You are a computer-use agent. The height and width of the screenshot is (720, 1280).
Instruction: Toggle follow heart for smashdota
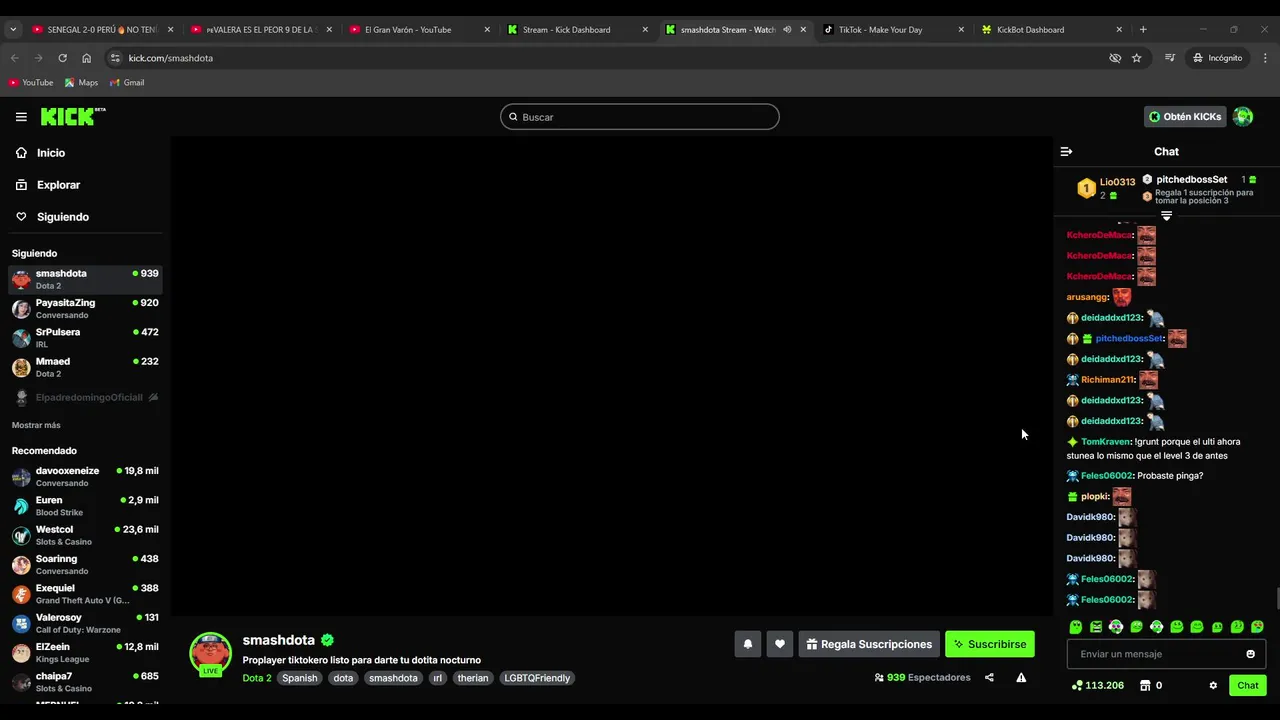click(780, 644)
